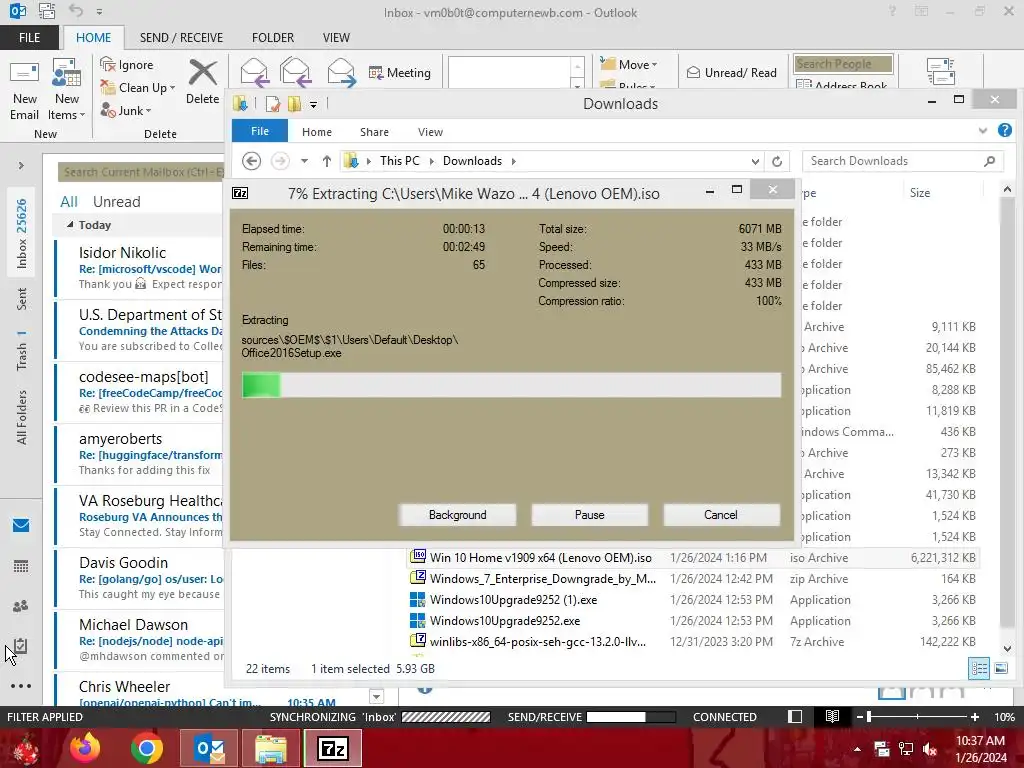
Task: Click the Outlook zoom slider handle
Action: coord(869,717)
